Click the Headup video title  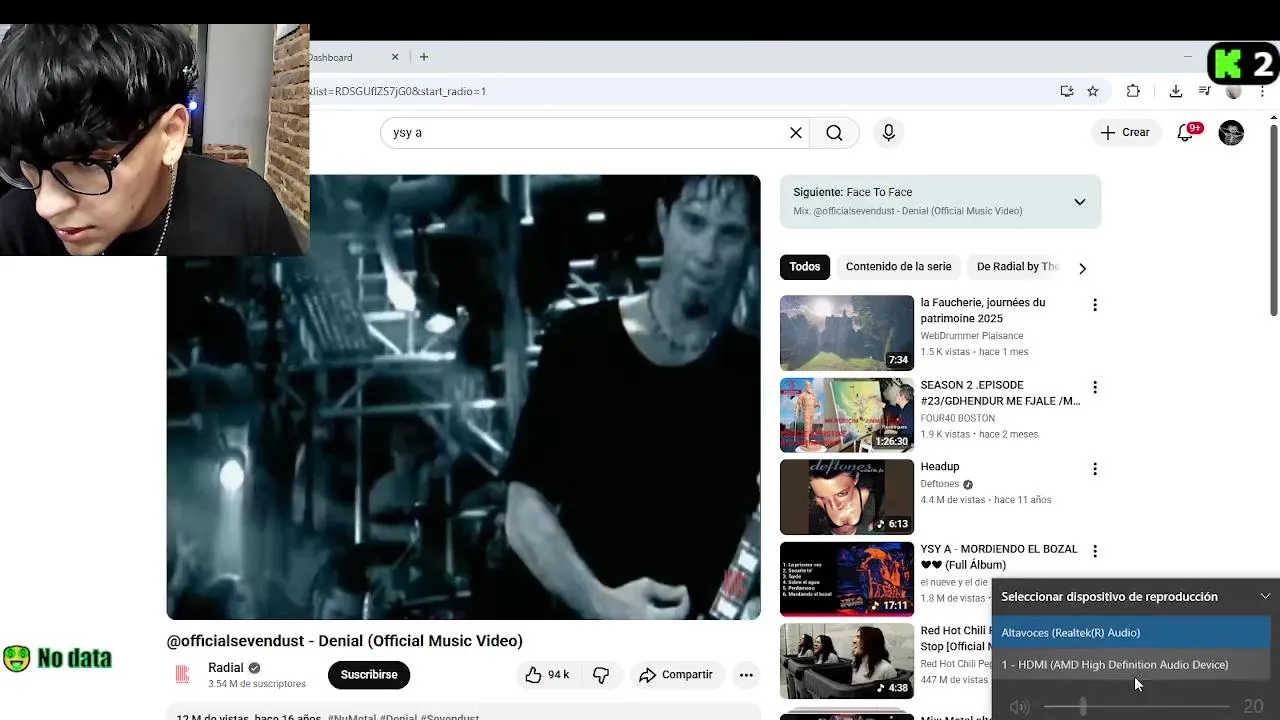tap(939, 467)
